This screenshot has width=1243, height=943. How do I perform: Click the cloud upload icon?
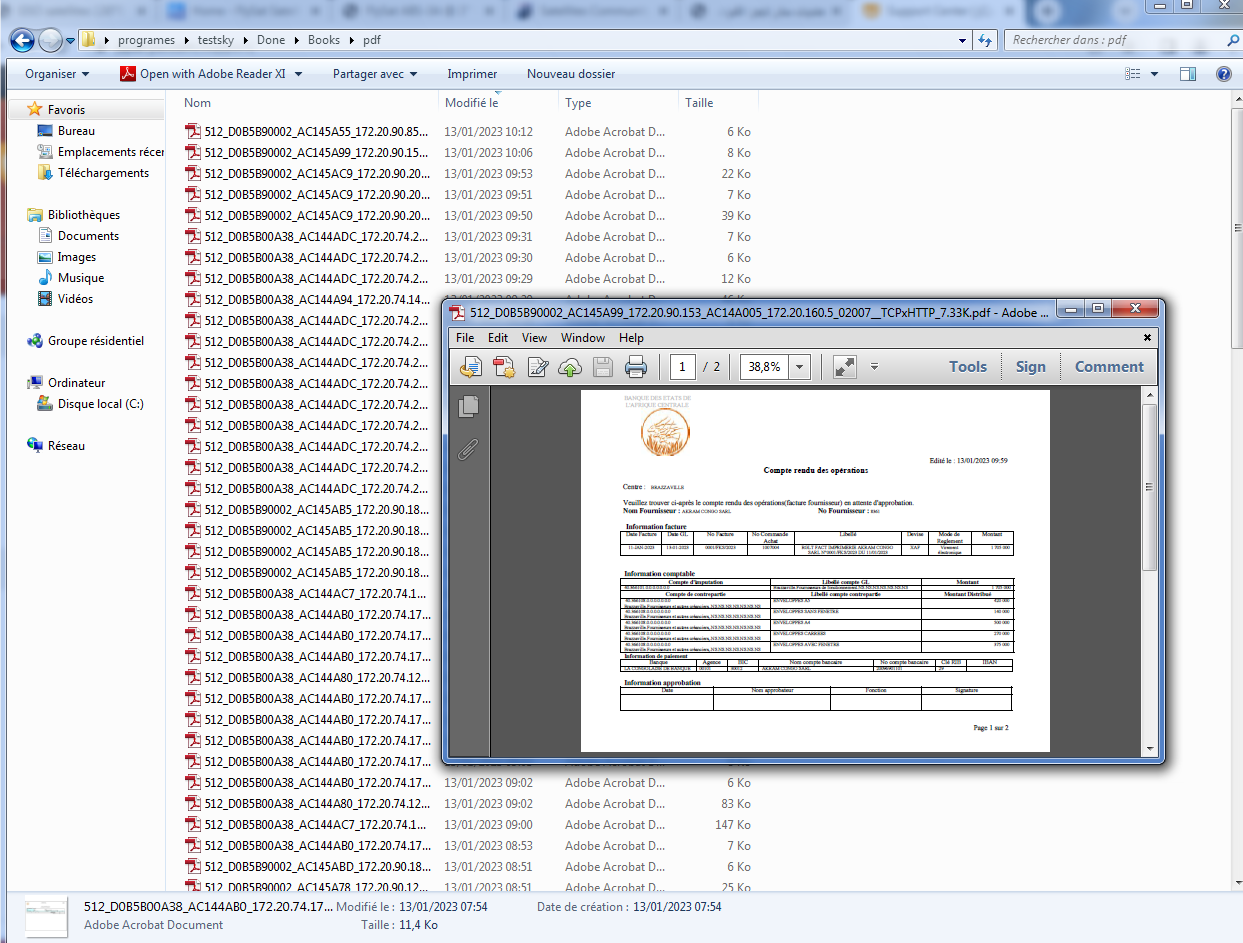pyautogui.click(x=570, y=367)
